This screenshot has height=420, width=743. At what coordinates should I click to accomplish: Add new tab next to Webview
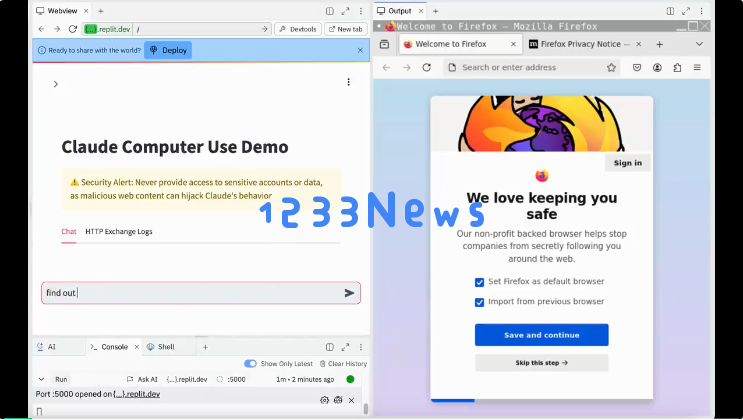coord(100,11)
